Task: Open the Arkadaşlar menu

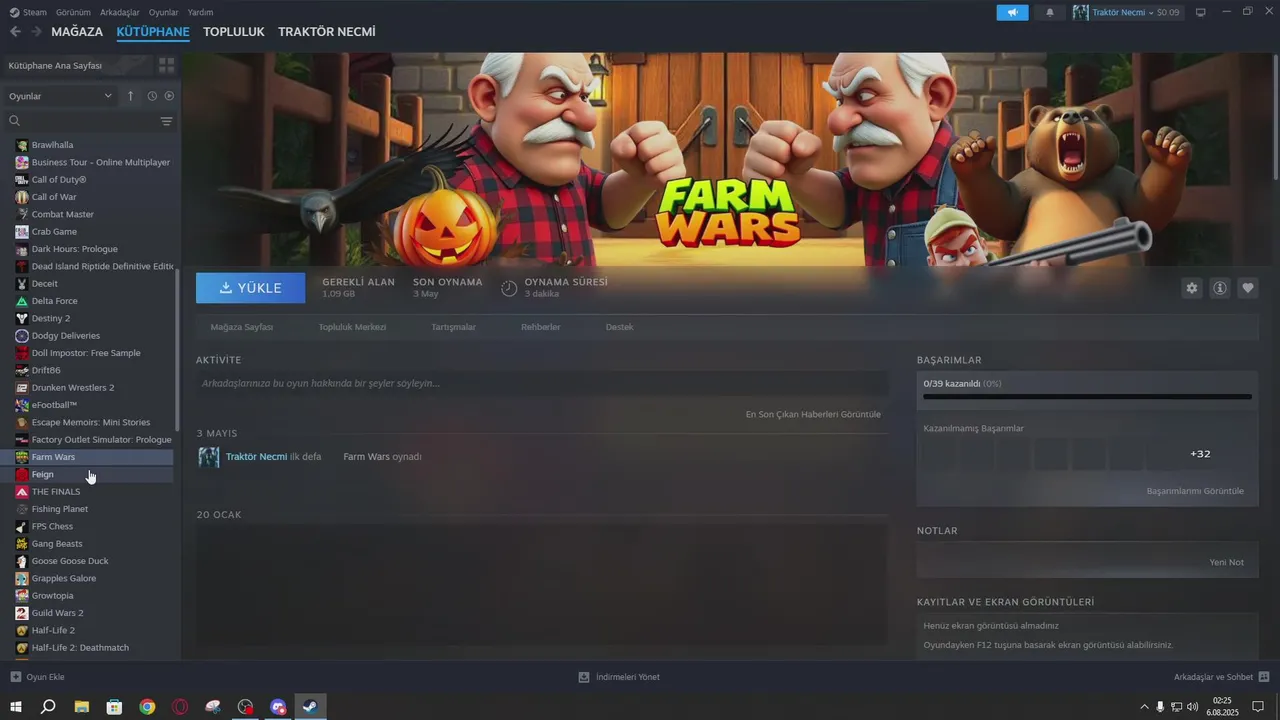Action: pyautogui.click(x=120, y=12)
